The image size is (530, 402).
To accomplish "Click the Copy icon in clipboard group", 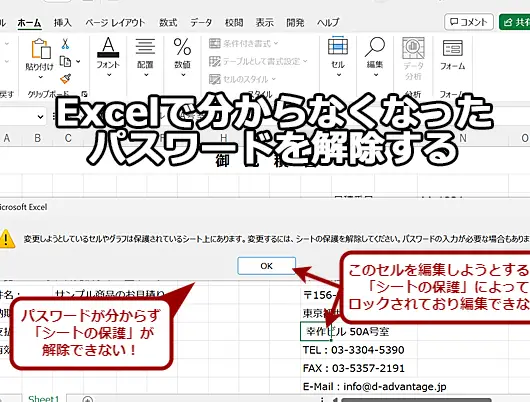I will 65,62.
